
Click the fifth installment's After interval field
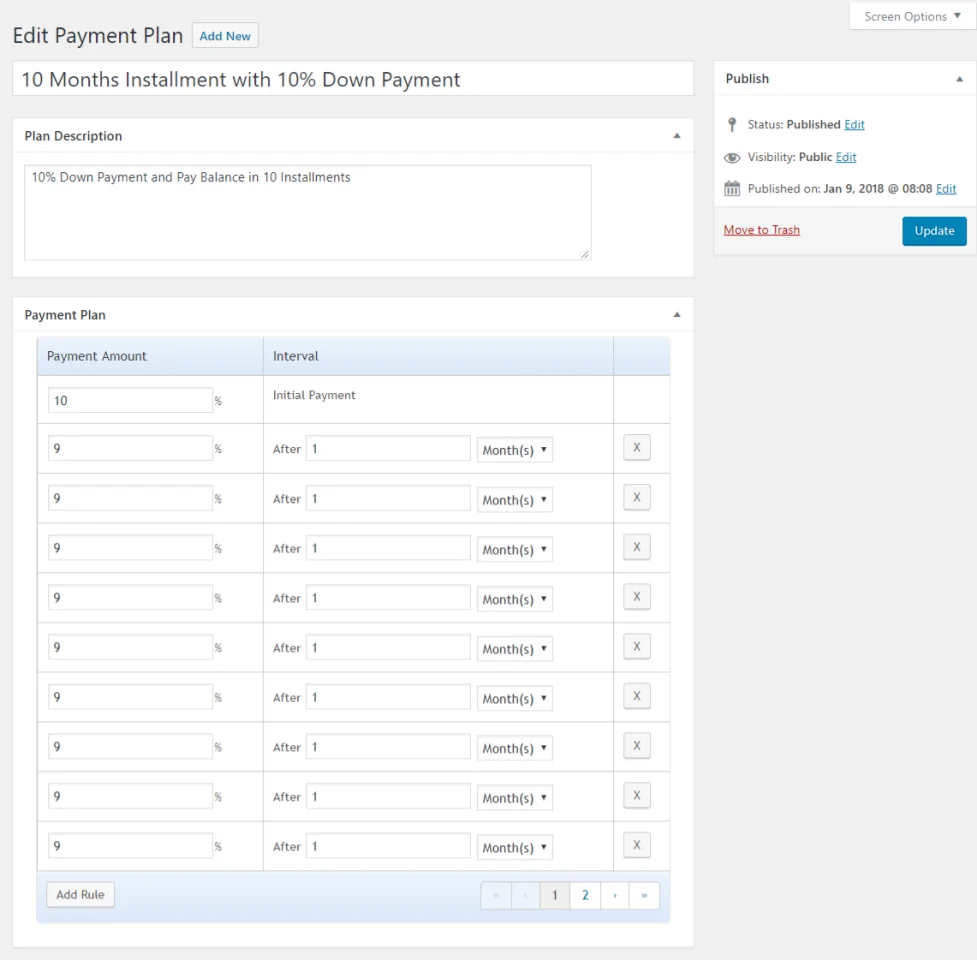pyautogui.click(x=388, y=647)
